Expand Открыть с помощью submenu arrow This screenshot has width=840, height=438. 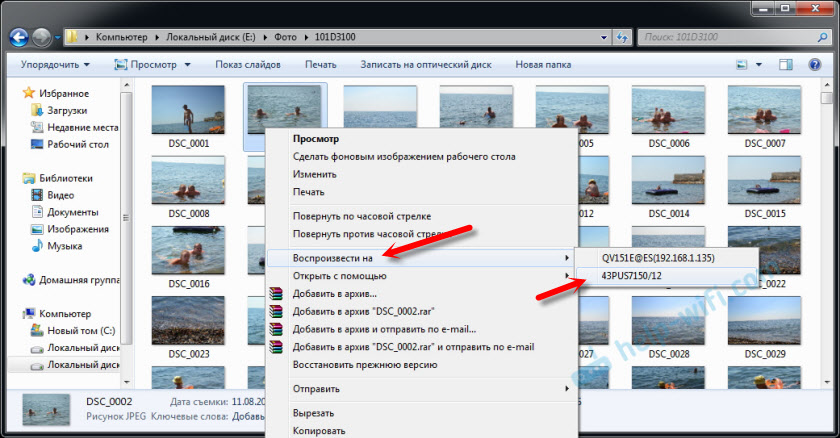[x=567, y=276]
